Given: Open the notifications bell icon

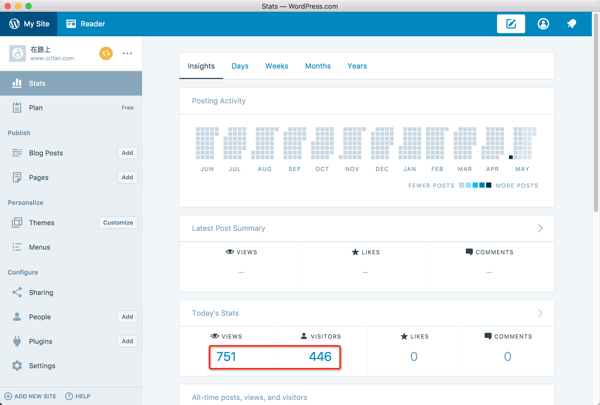Looking at the screenshot, I should click(571, 24).
